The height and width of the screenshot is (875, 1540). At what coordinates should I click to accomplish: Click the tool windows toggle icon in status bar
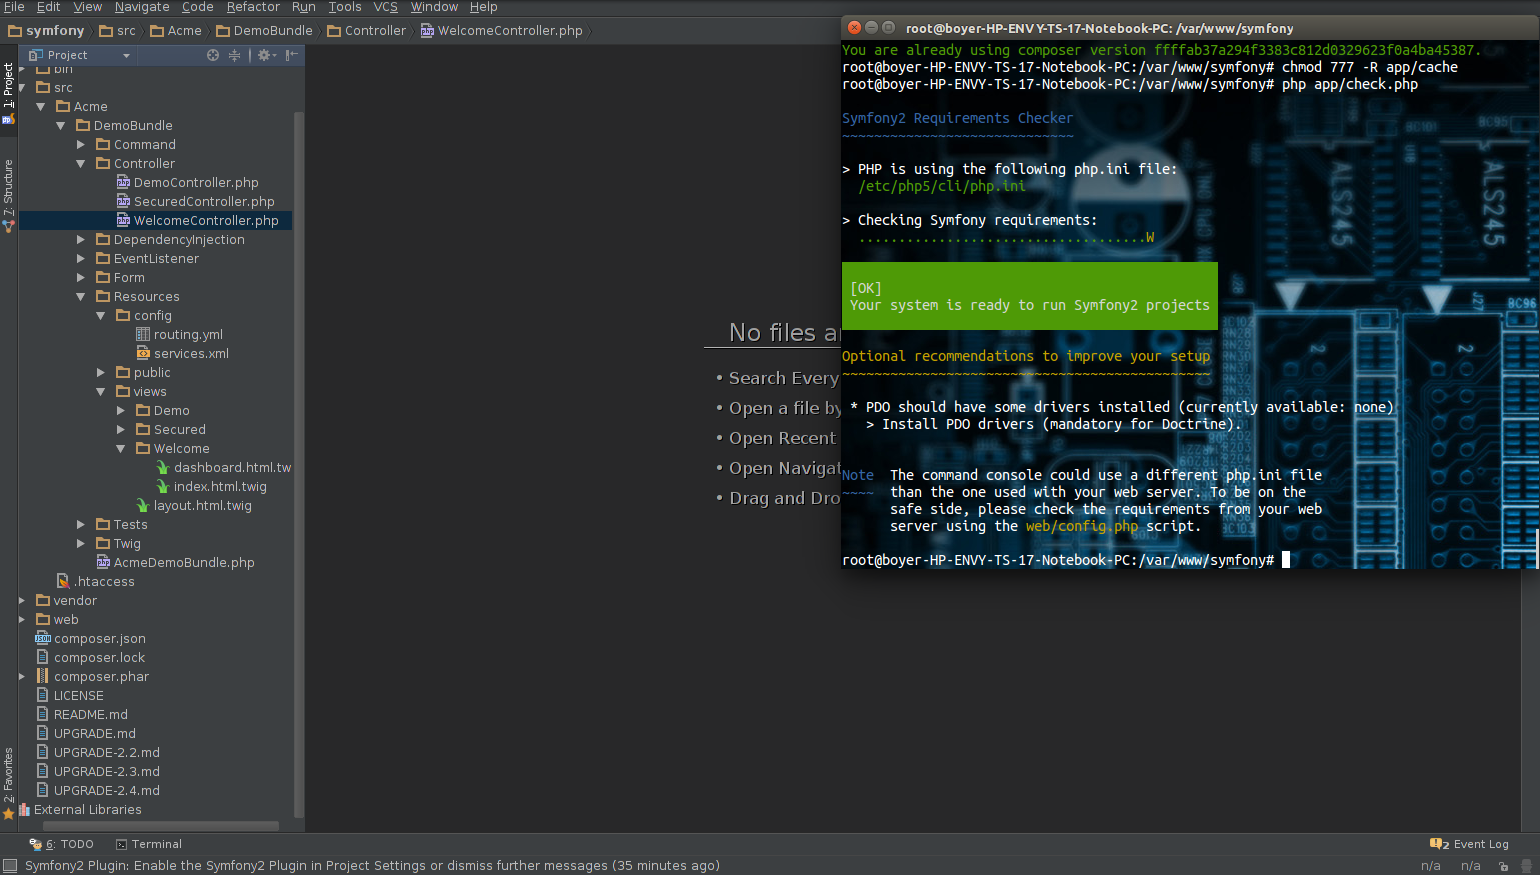(x=10, y=866)
